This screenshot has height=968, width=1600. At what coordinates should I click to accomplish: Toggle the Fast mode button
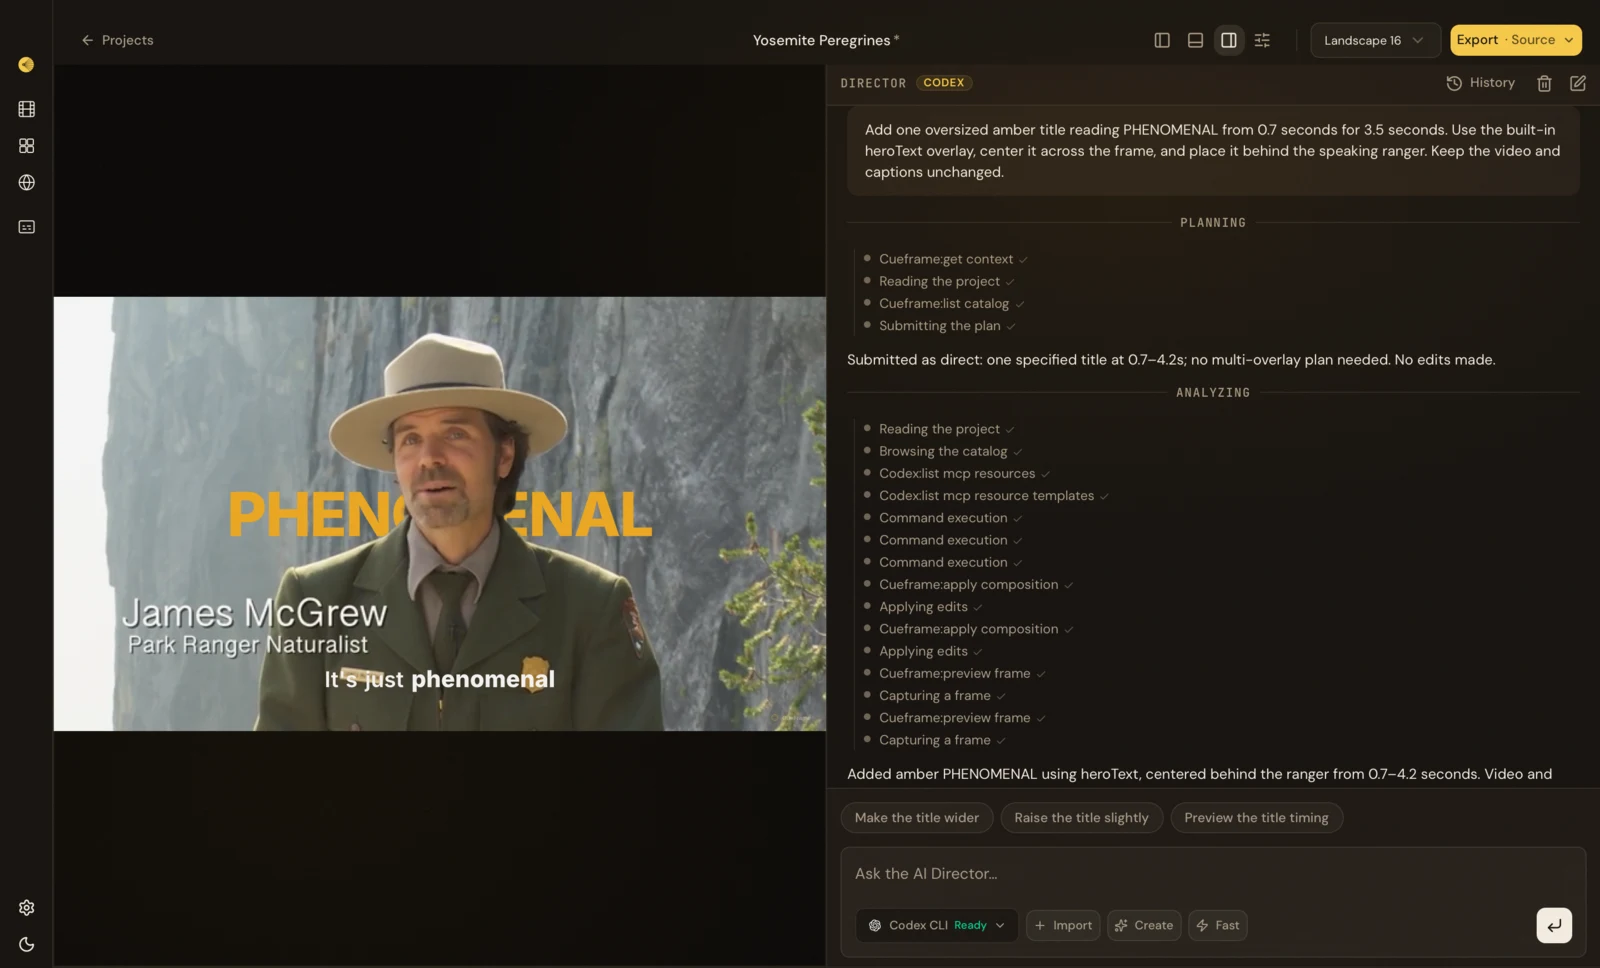tap(1217, 926)
